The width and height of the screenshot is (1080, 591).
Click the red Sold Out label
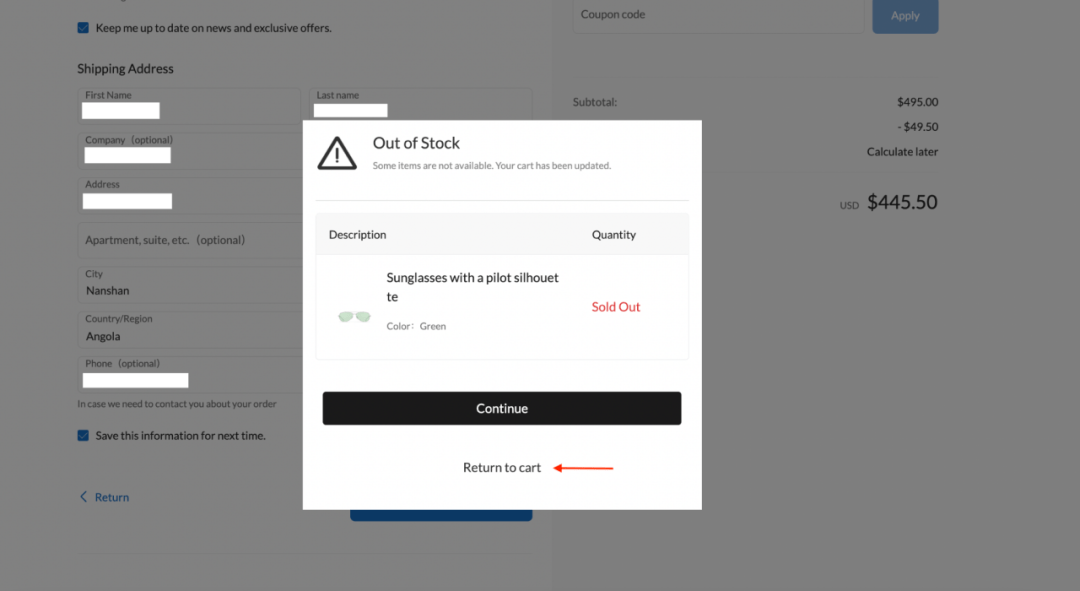coord(615,307)
